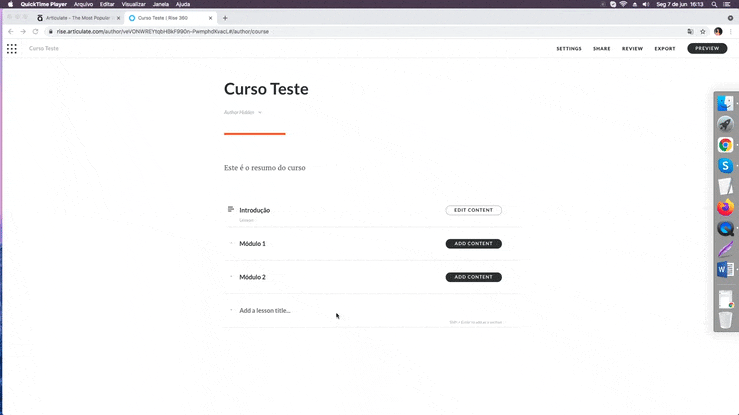Click the Preview button

tap(707, 48)
